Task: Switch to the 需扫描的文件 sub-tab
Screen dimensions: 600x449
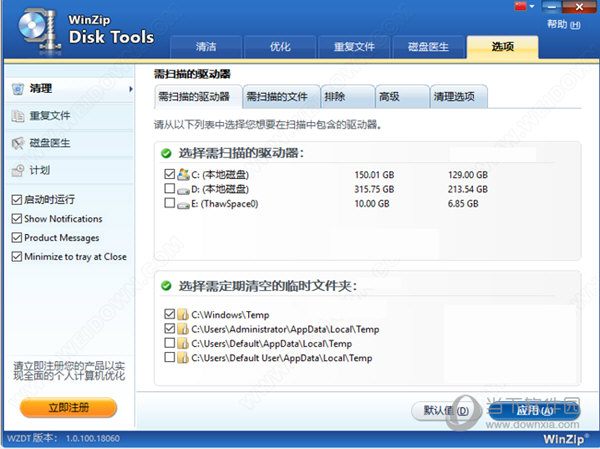Action: point(281,97)
